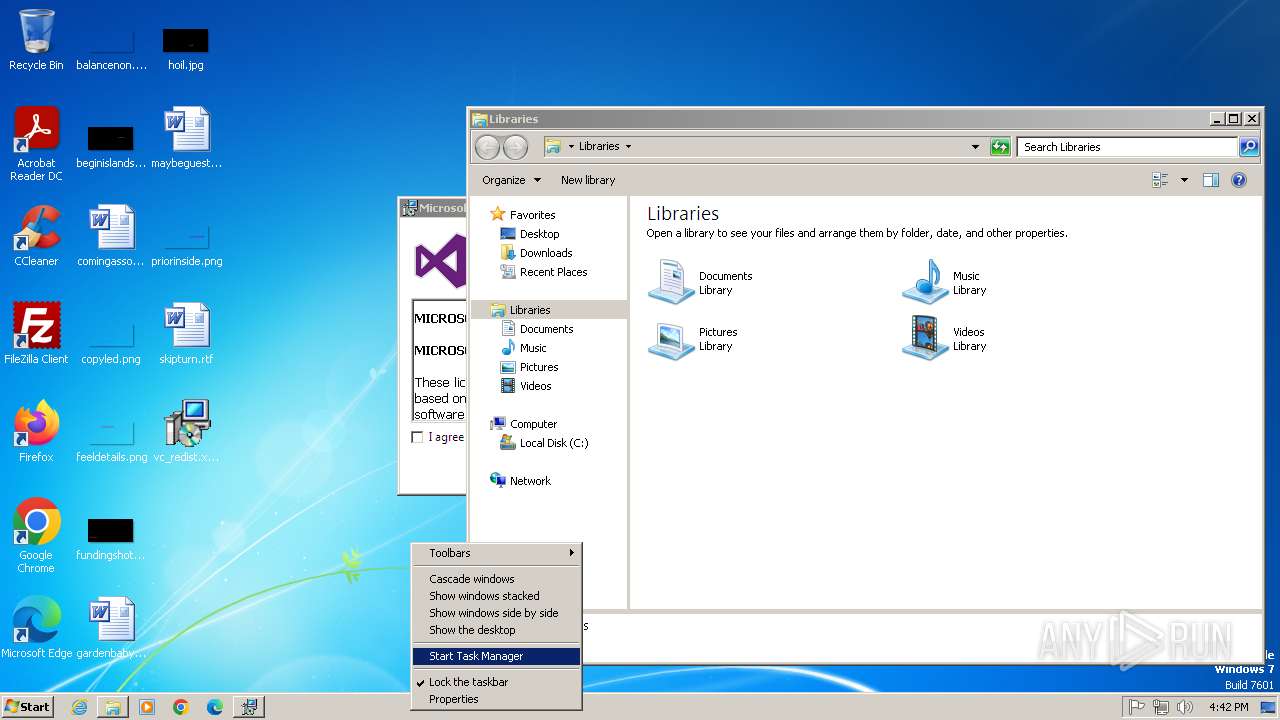
Task: Choose Show windows stacked
Action: (x=496, y=596)
